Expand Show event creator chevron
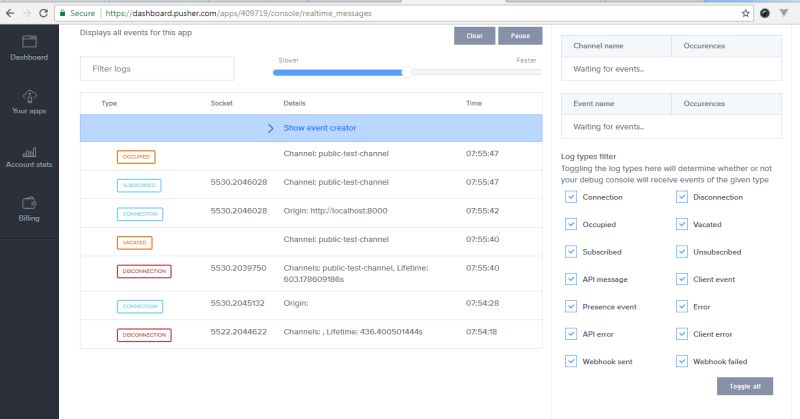 coord(270,128)
